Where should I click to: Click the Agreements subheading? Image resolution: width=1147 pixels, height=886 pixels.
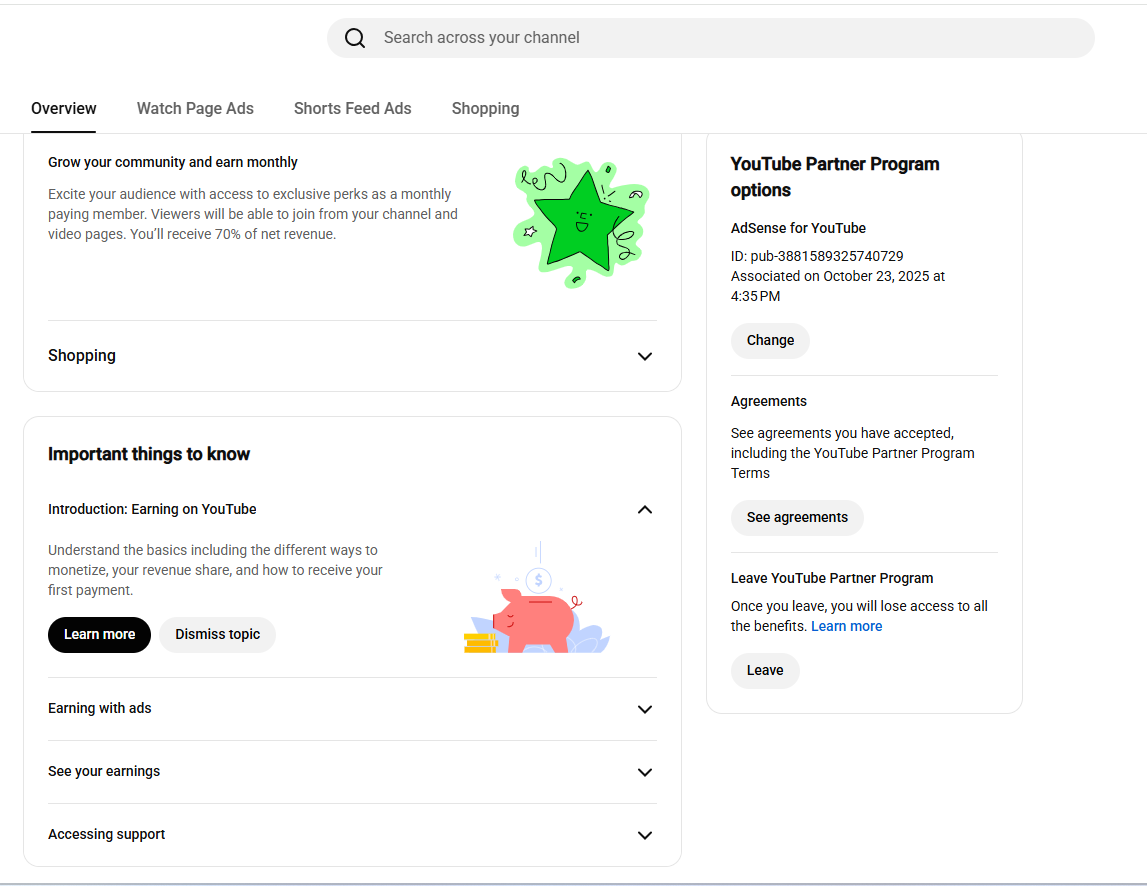click(x=769, y=401)
